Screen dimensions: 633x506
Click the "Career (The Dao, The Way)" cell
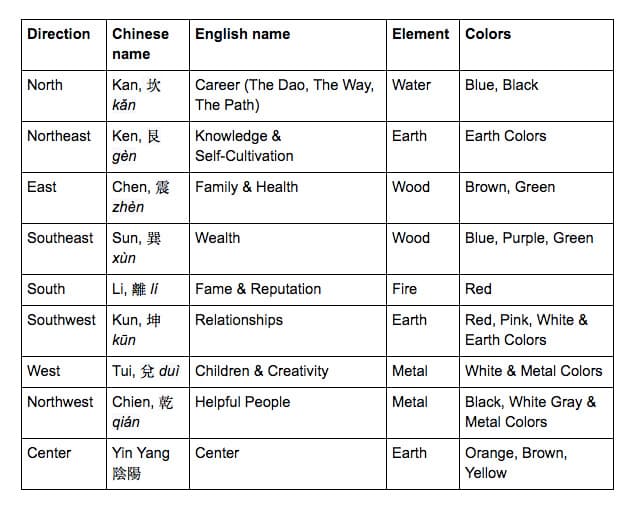click(284, 95)
